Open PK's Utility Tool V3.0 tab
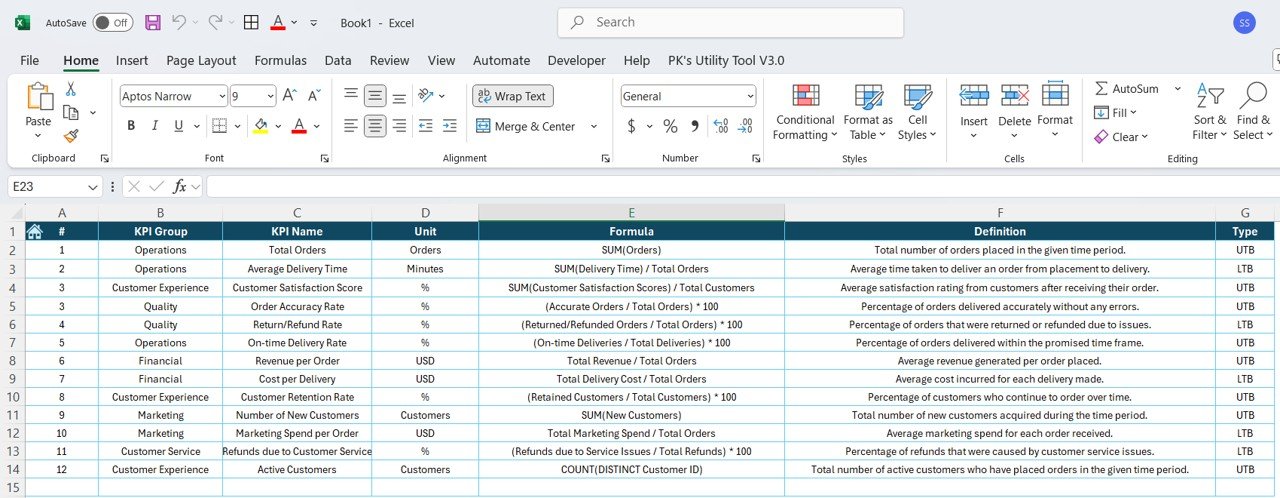This screenshot has width=1280, height=498. pos(726,60)
